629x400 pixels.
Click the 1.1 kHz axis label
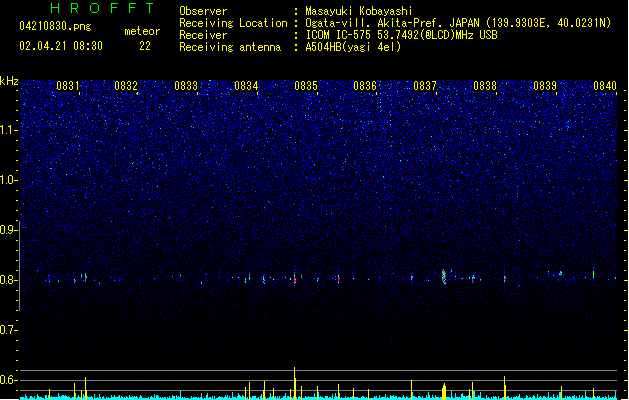click(x=8, y=130)
